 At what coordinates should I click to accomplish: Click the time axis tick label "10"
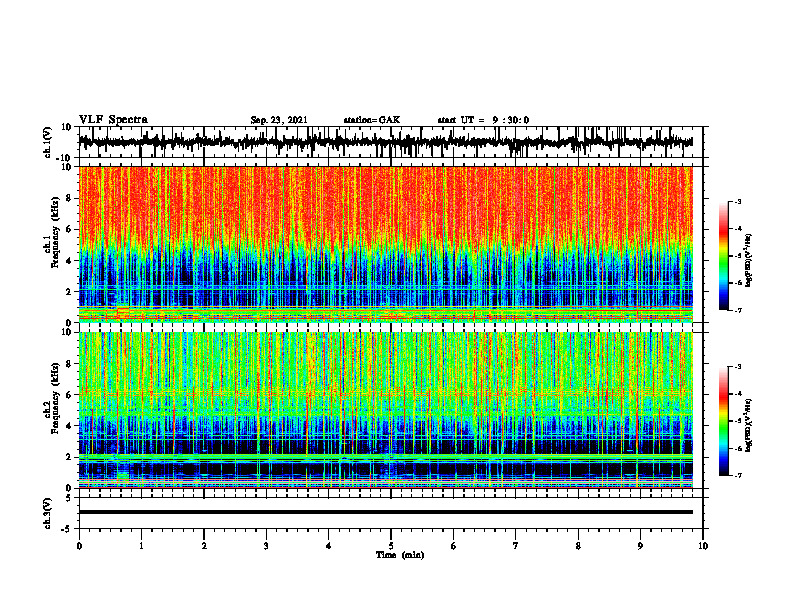[x=703, y=546]
